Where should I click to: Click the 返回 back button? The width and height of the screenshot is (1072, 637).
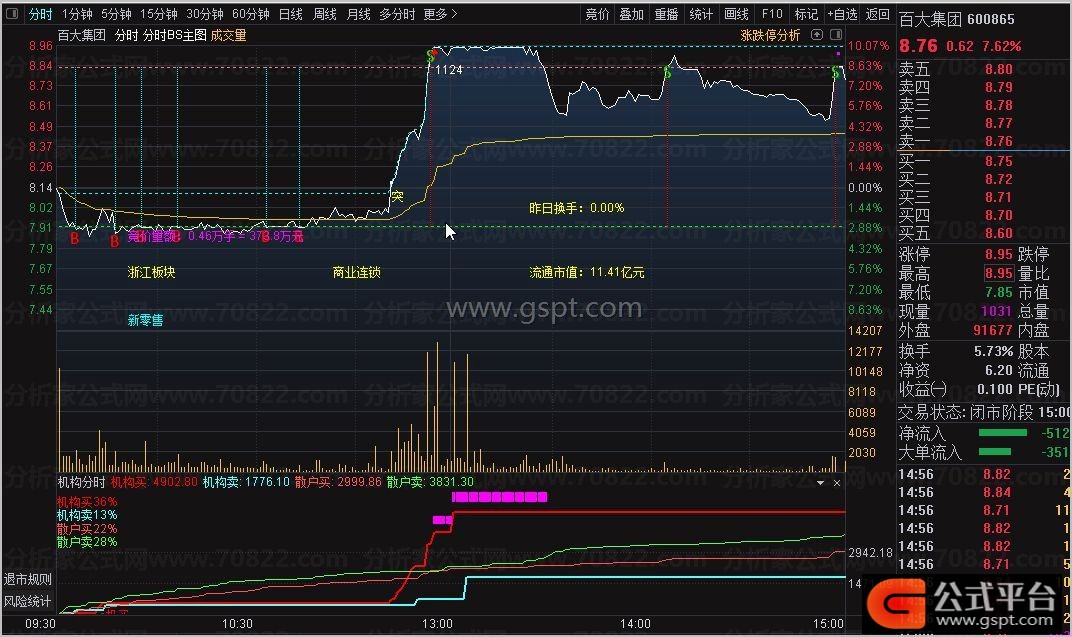pos(878,14)
